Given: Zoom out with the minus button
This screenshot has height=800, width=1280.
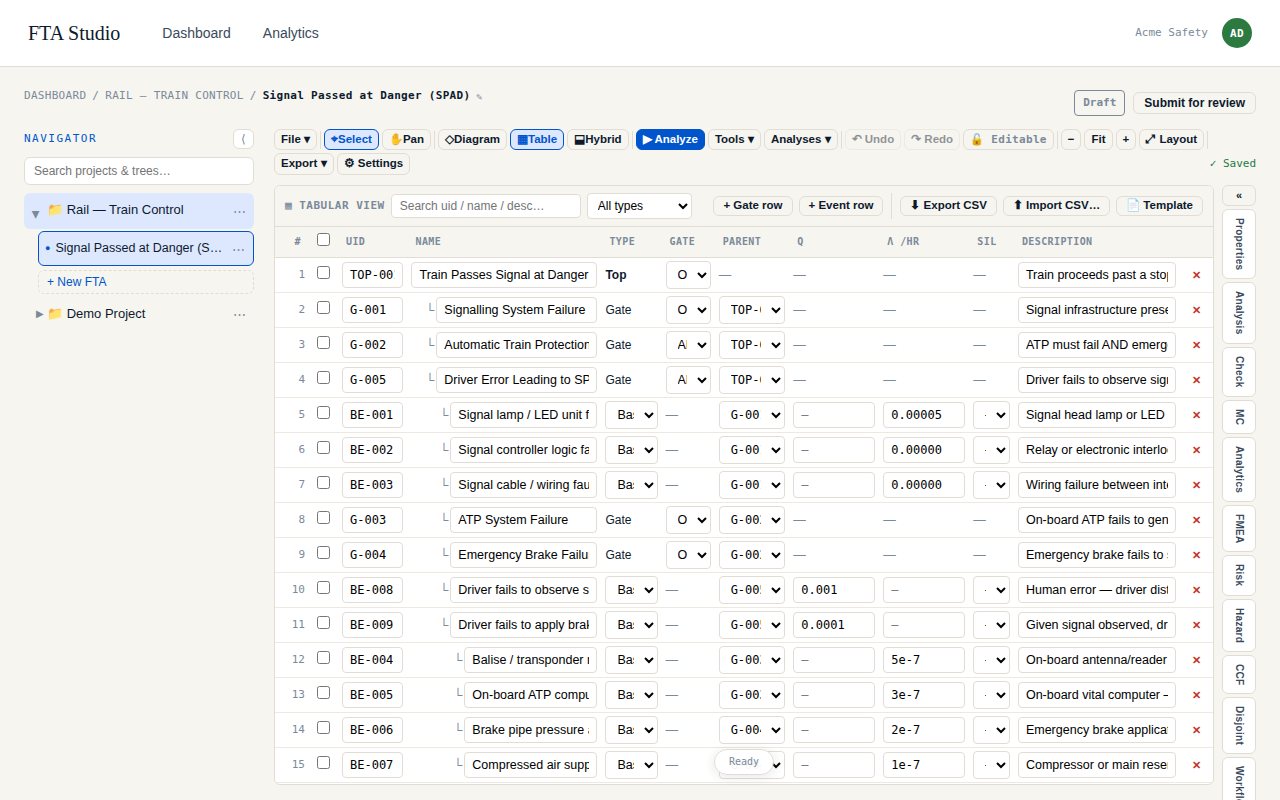Looking at the screenshot, I should [1071, 140].
